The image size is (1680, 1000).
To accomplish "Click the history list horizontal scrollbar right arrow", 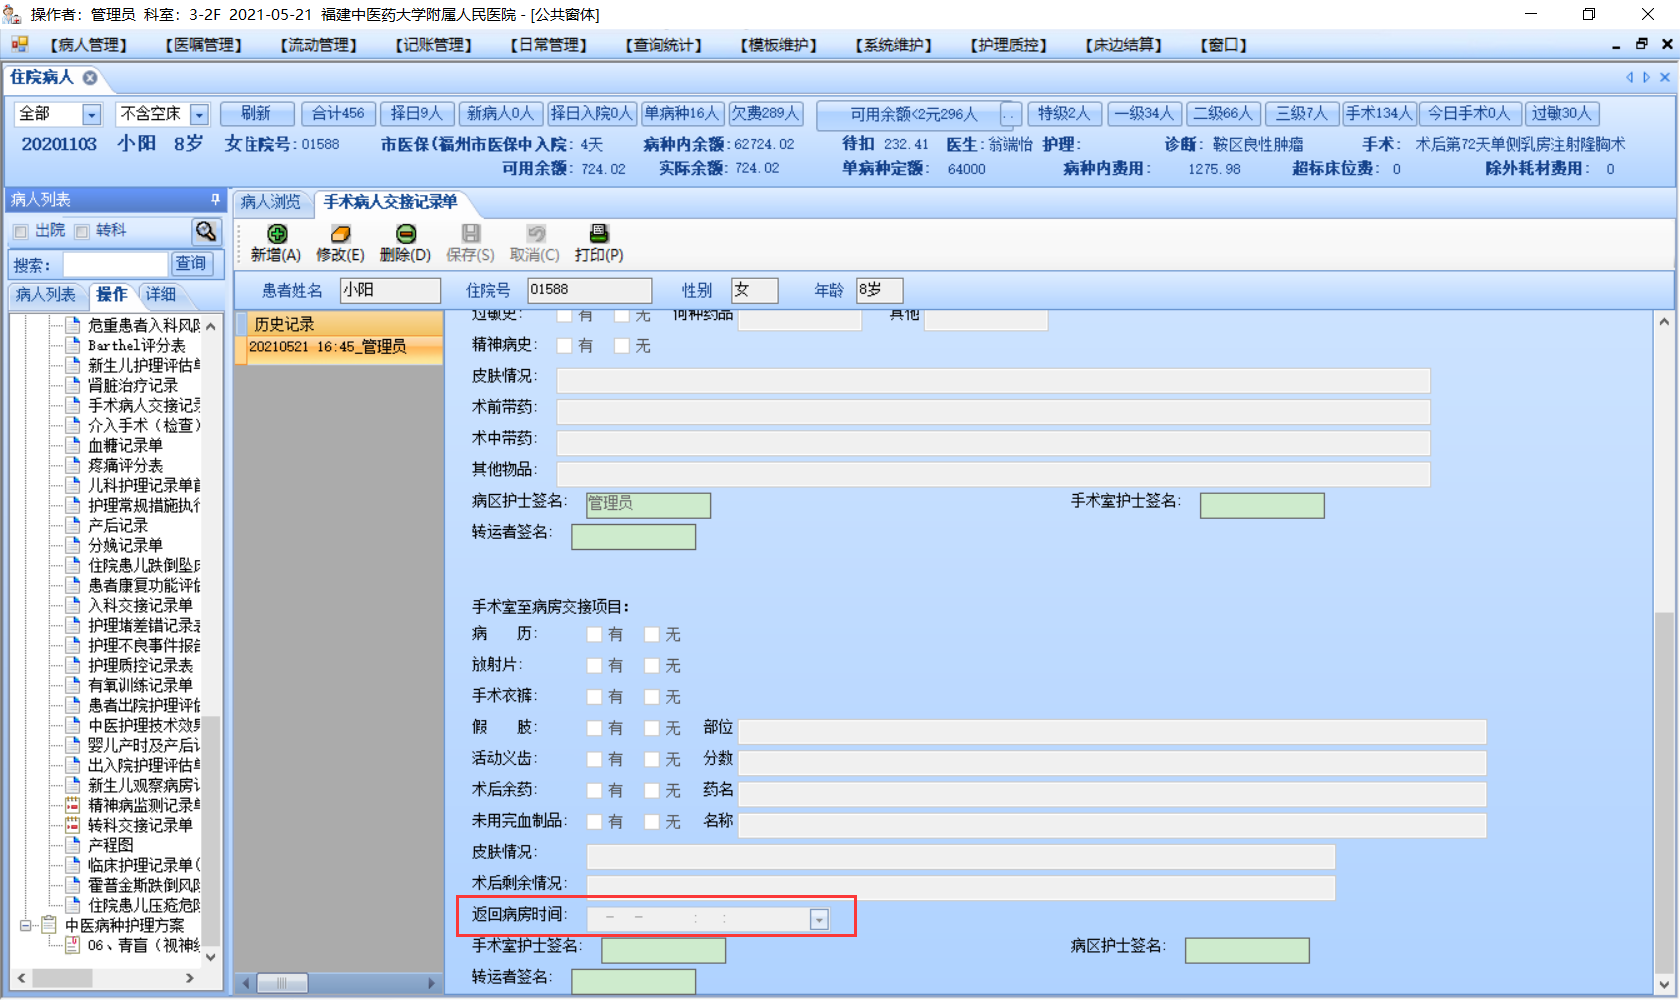I will tap(432, 984).
